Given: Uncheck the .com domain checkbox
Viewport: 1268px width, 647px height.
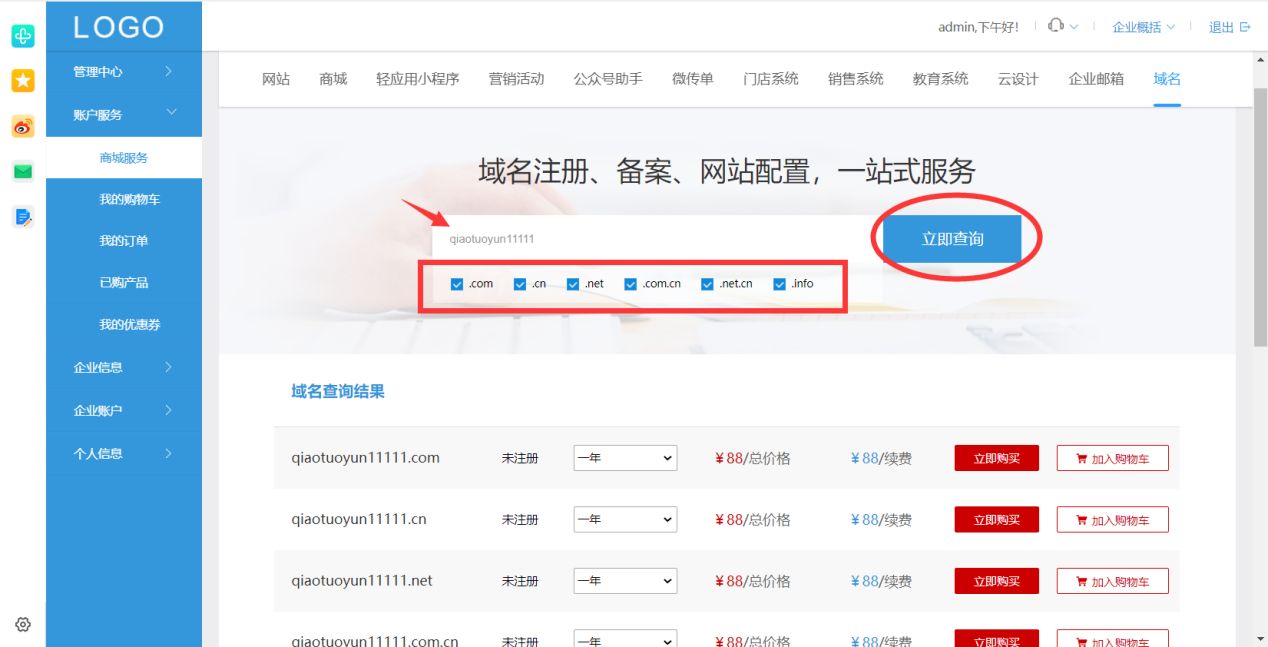Looking at the screenshot, I should [x=455, y=283].
